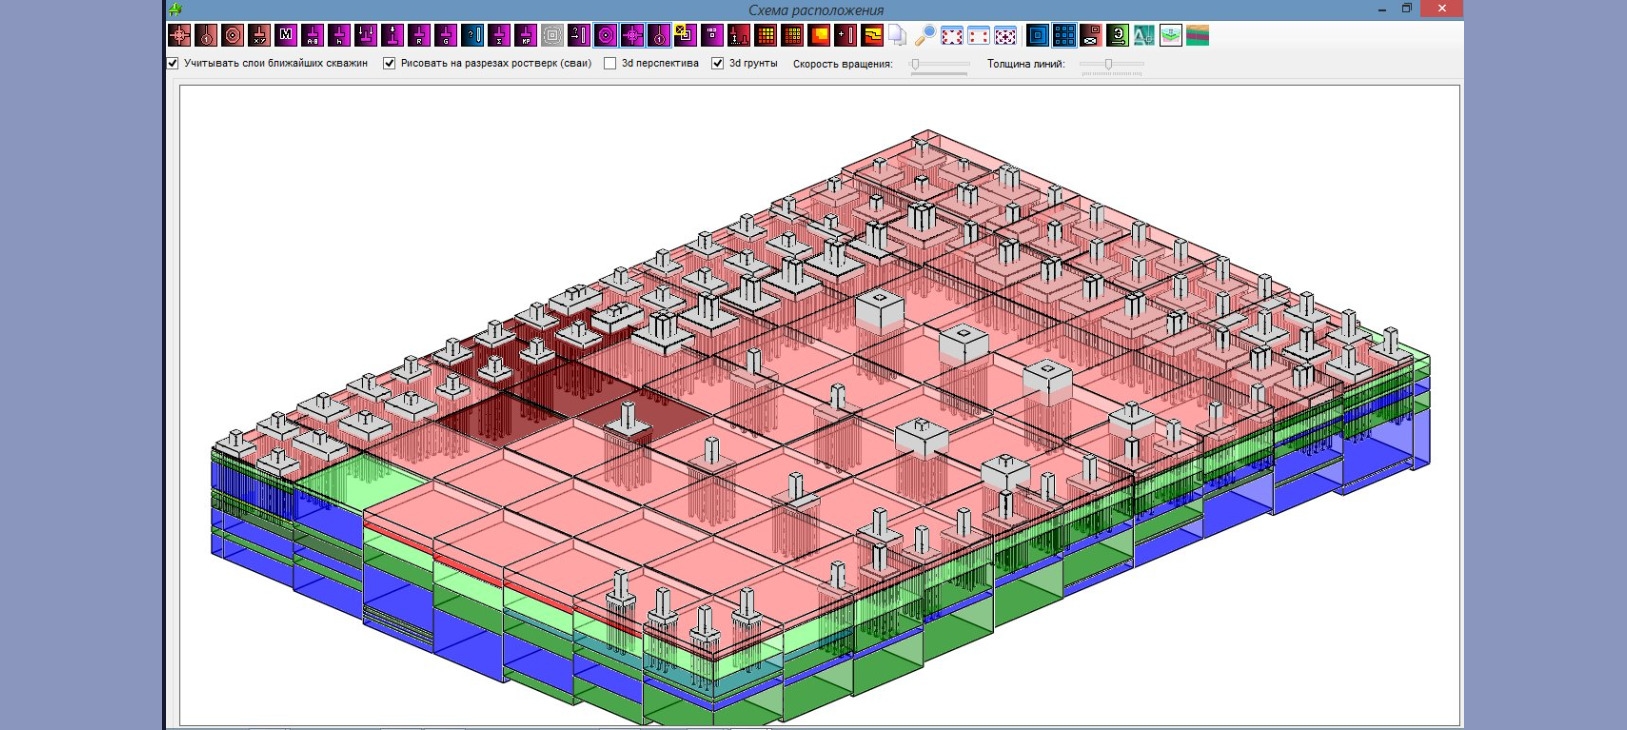1627x730 pixels.
Task: Click the 3D foundation soil view icon
Action: point(1170,36)
